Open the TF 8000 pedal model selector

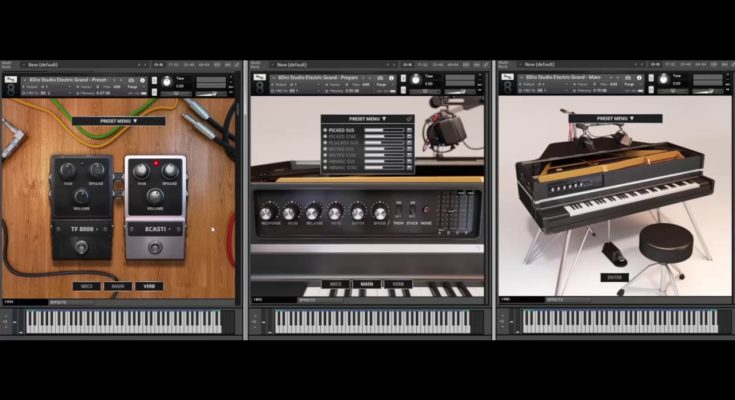tap(82, 229)
